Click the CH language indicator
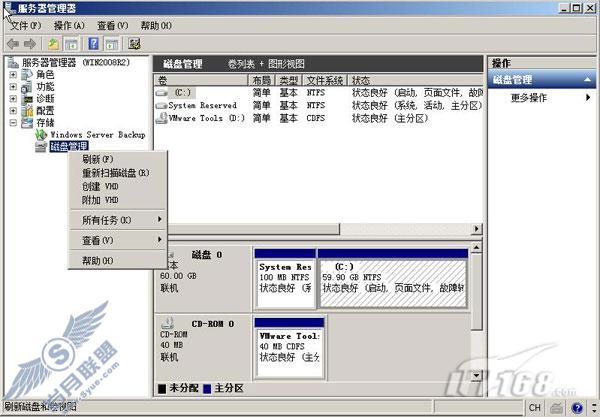 click(535, 408)
